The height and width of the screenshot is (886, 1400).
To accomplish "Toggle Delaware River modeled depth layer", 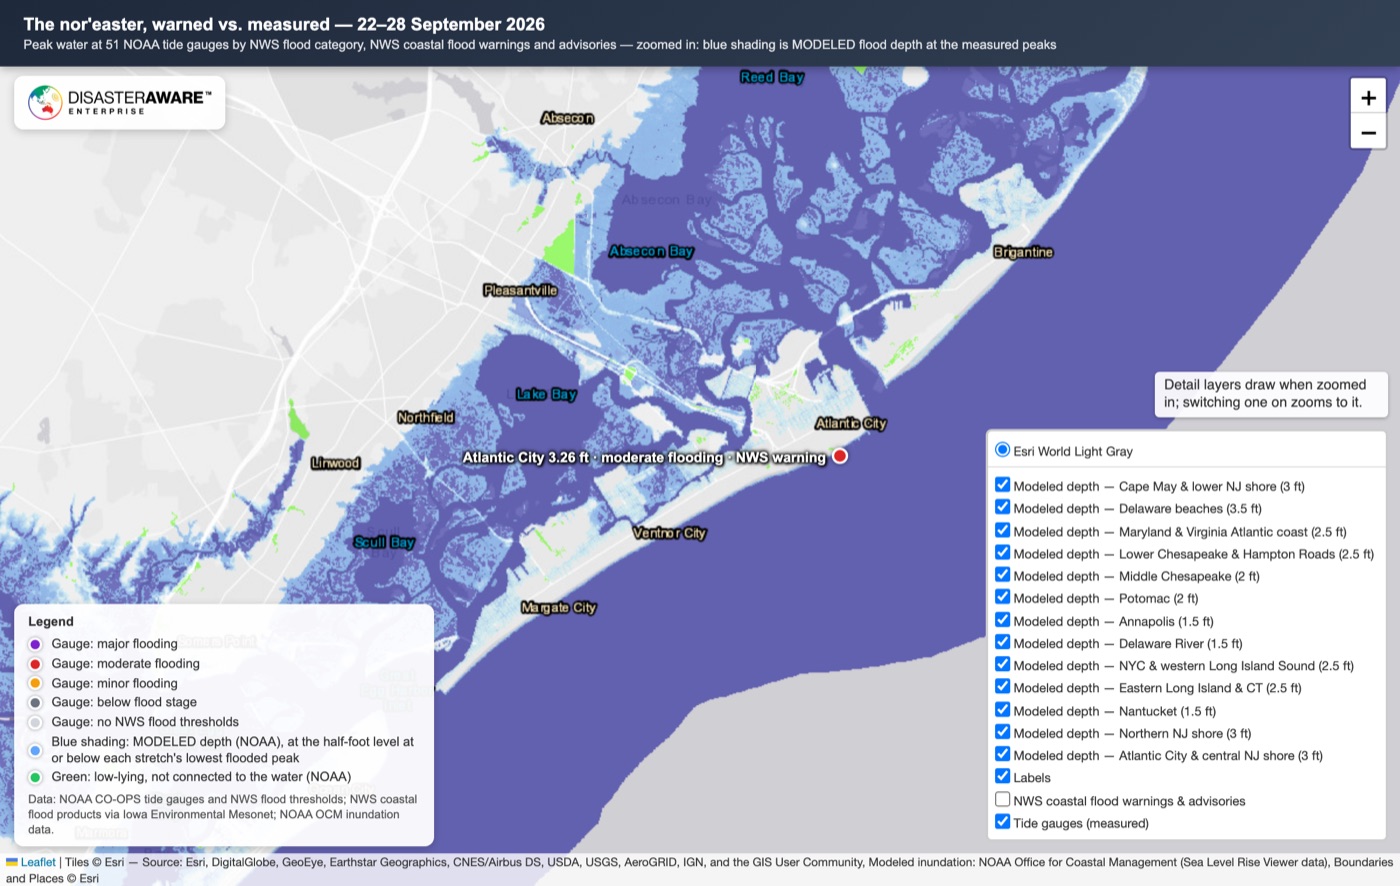I will click(1003, 642).
